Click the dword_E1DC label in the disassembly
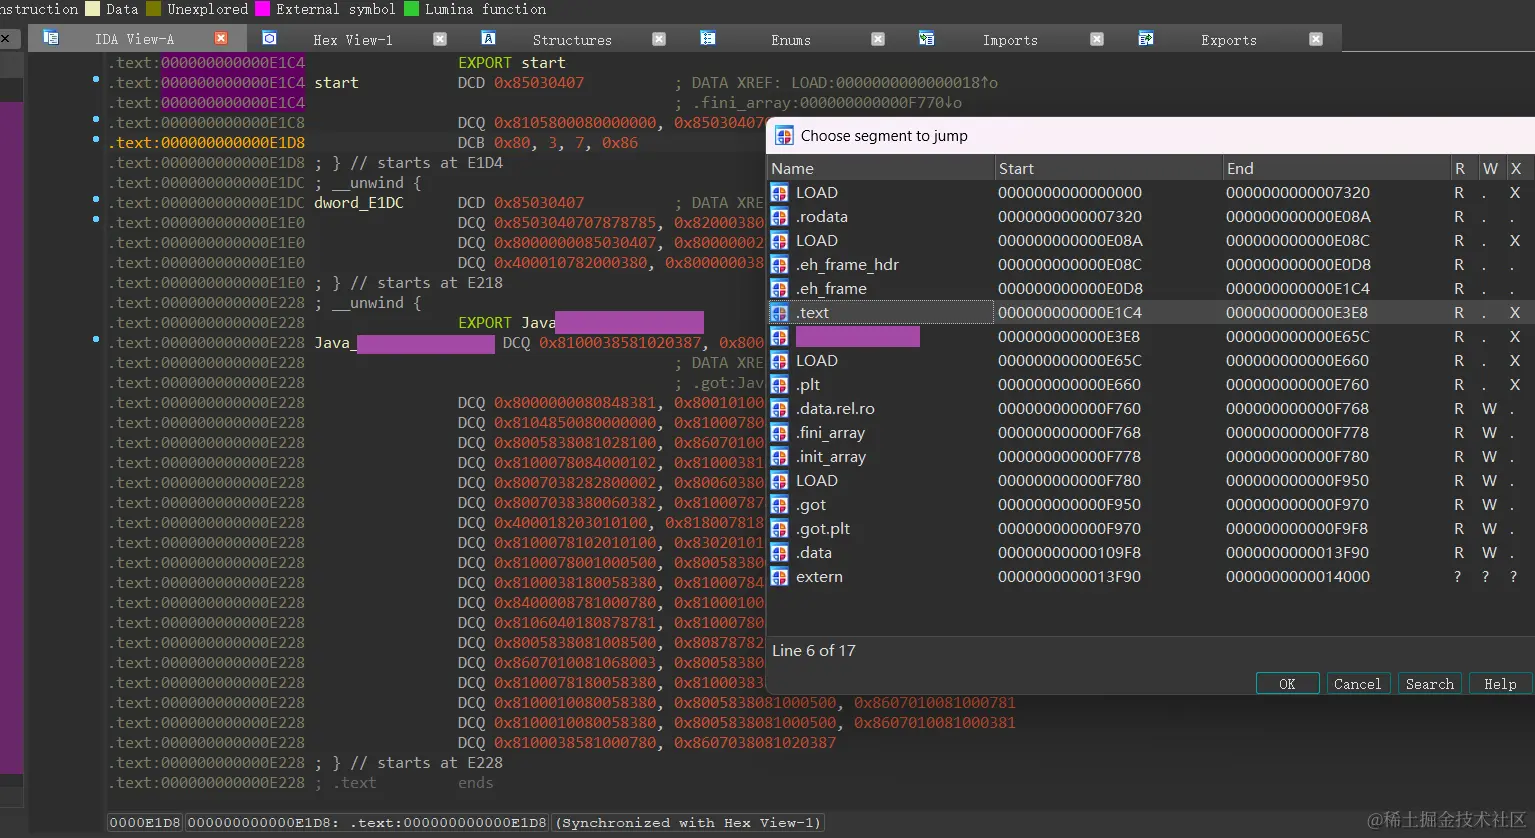Screen dimensions: 1535x838 [x=358, y=203]
